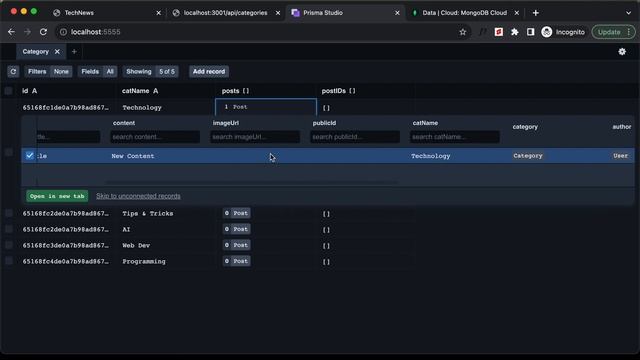
Task: Click the Add record button
Action: [x=209, y=71]
